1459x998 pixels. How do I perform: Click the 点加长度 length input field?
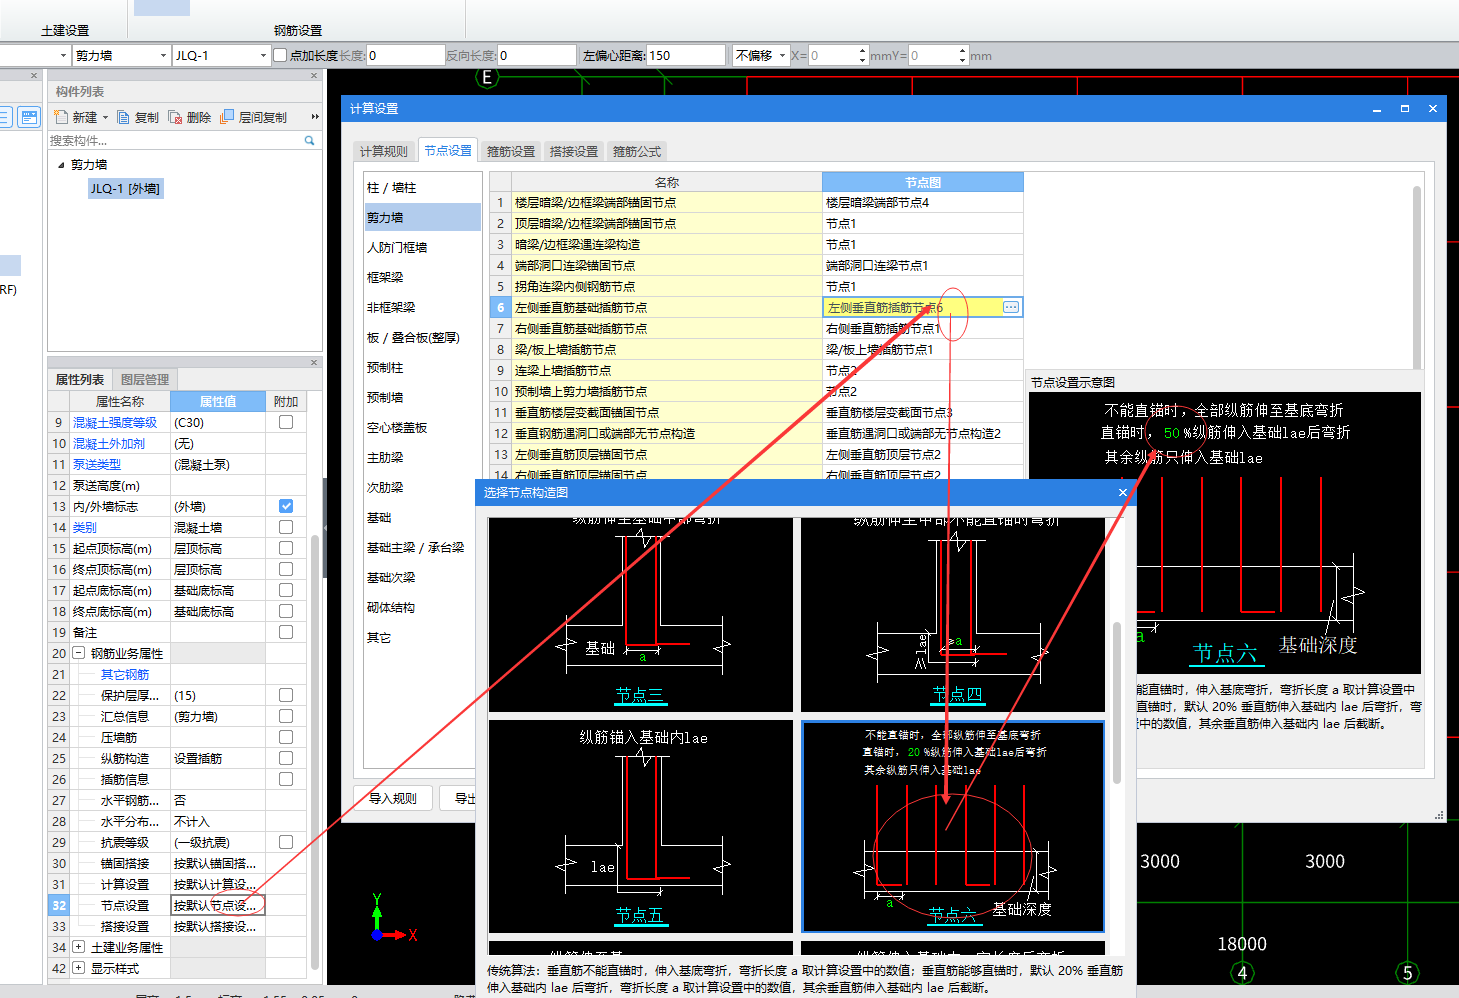405,56
